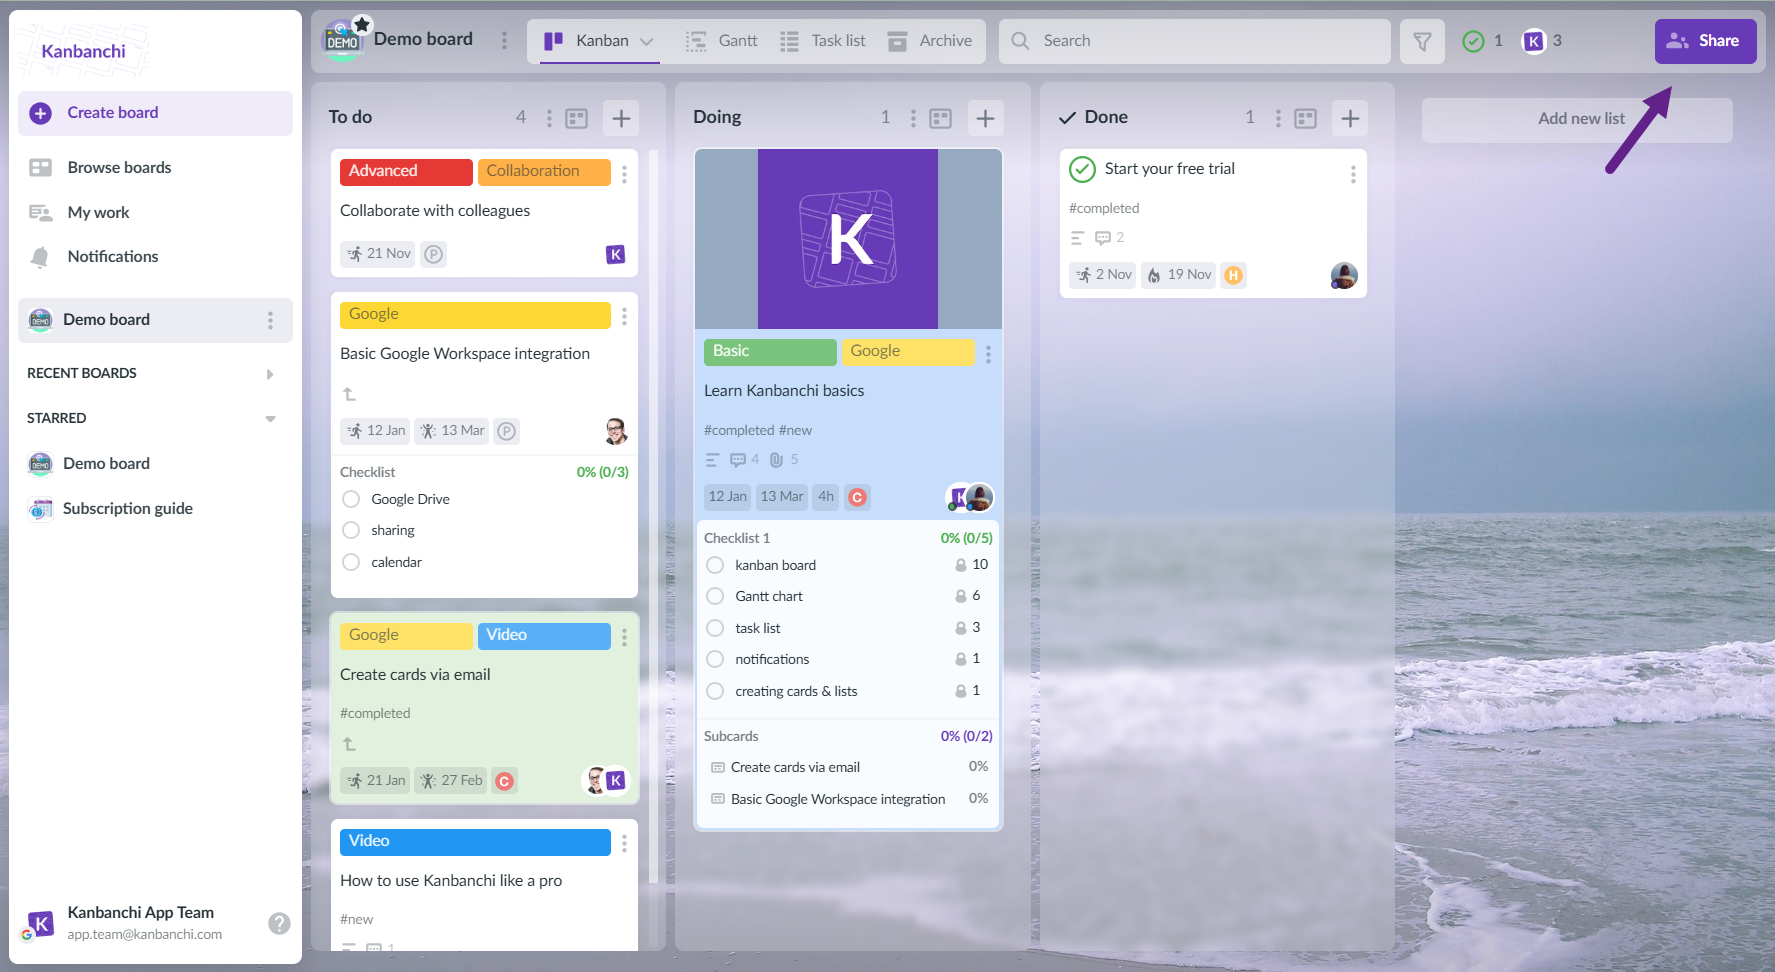Click the filter funnel icon
1775x972 pixels.
pyautogui.click(x=1422, y=41)
